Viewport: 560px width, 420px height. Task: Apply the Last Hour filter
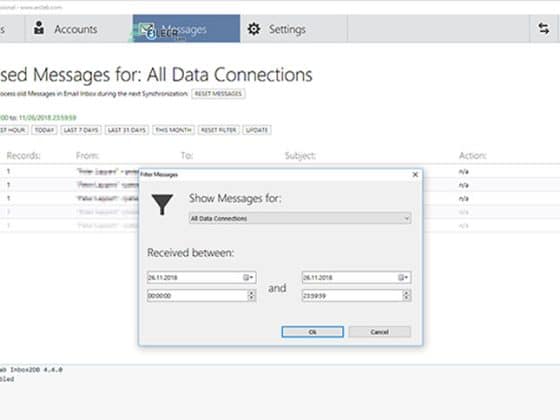coord(13,130)
